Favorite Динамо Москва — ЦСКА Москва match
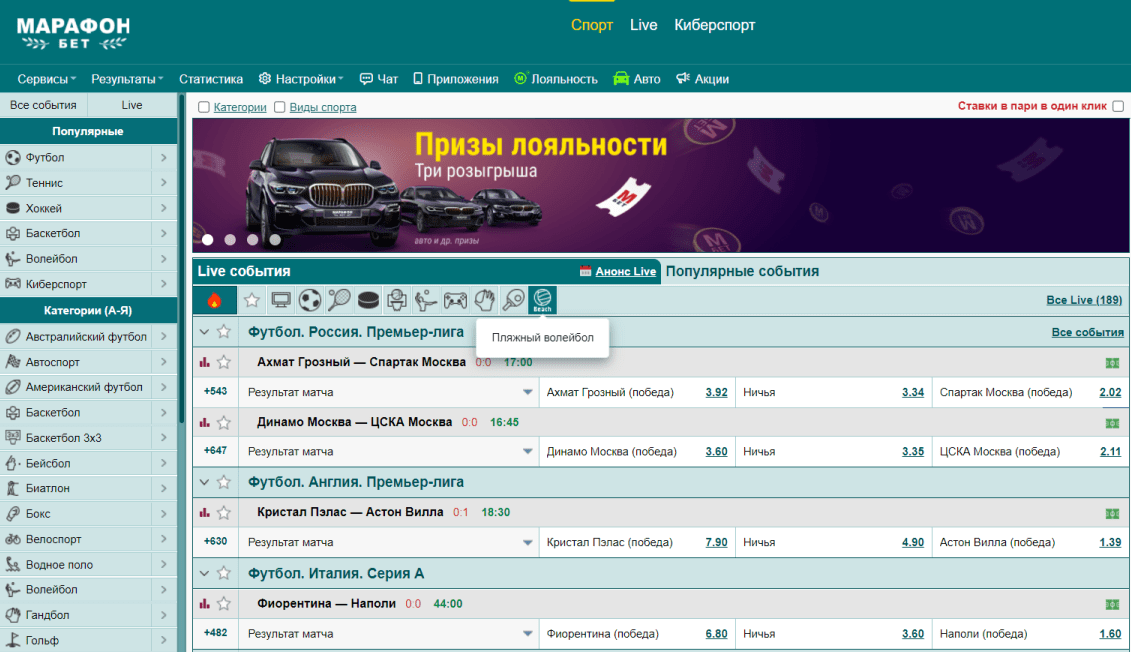 pyautogui.click(x=224, y=423)
